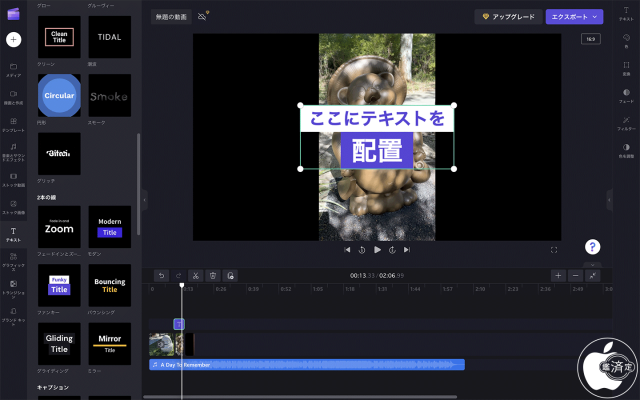Open the stock video sidebar tab
The image size is (640, 400).
[13, 180]
